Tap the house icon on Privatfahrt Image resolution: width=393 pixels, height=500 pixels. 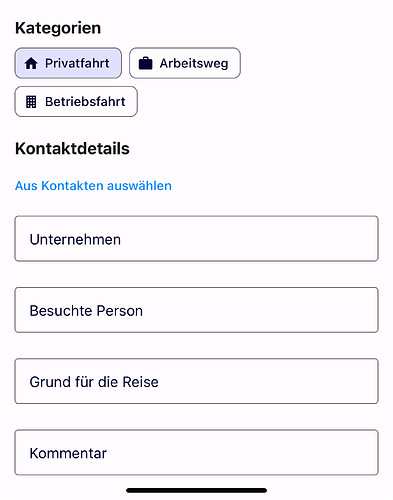(31, 63)
